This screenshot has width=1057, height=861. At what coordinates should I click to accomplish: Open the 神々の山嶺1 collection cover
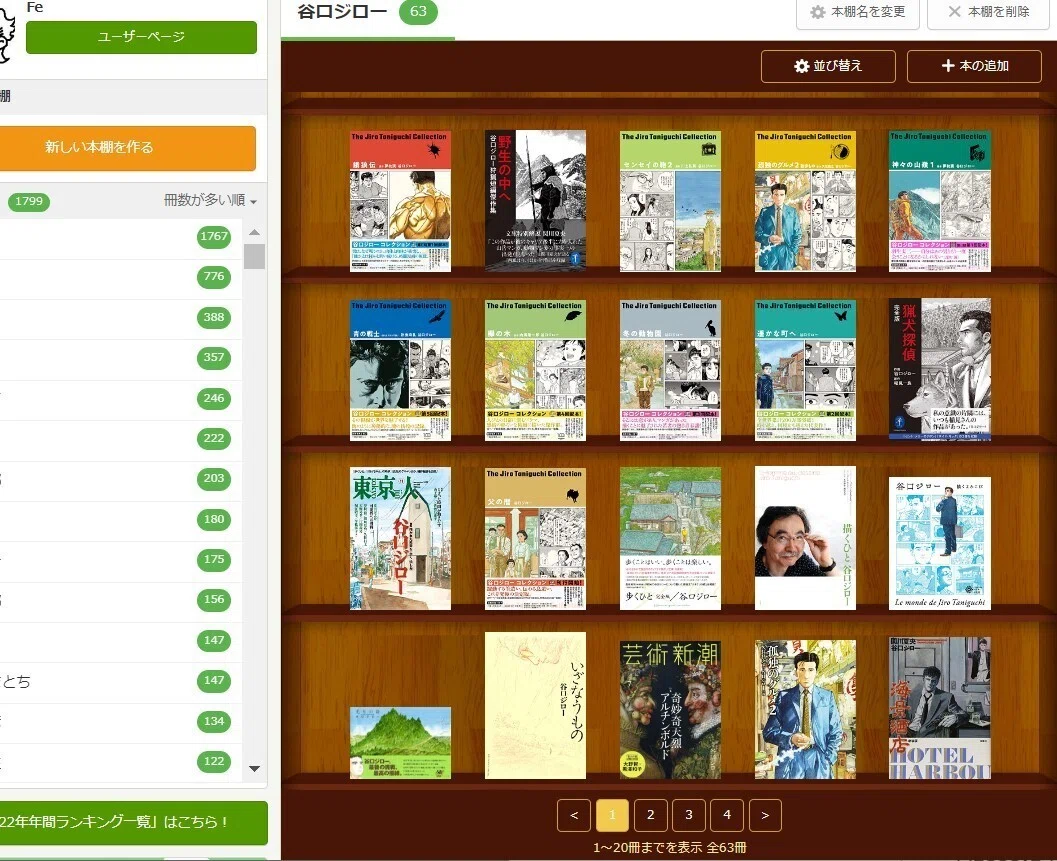click(x=940, y=201)
